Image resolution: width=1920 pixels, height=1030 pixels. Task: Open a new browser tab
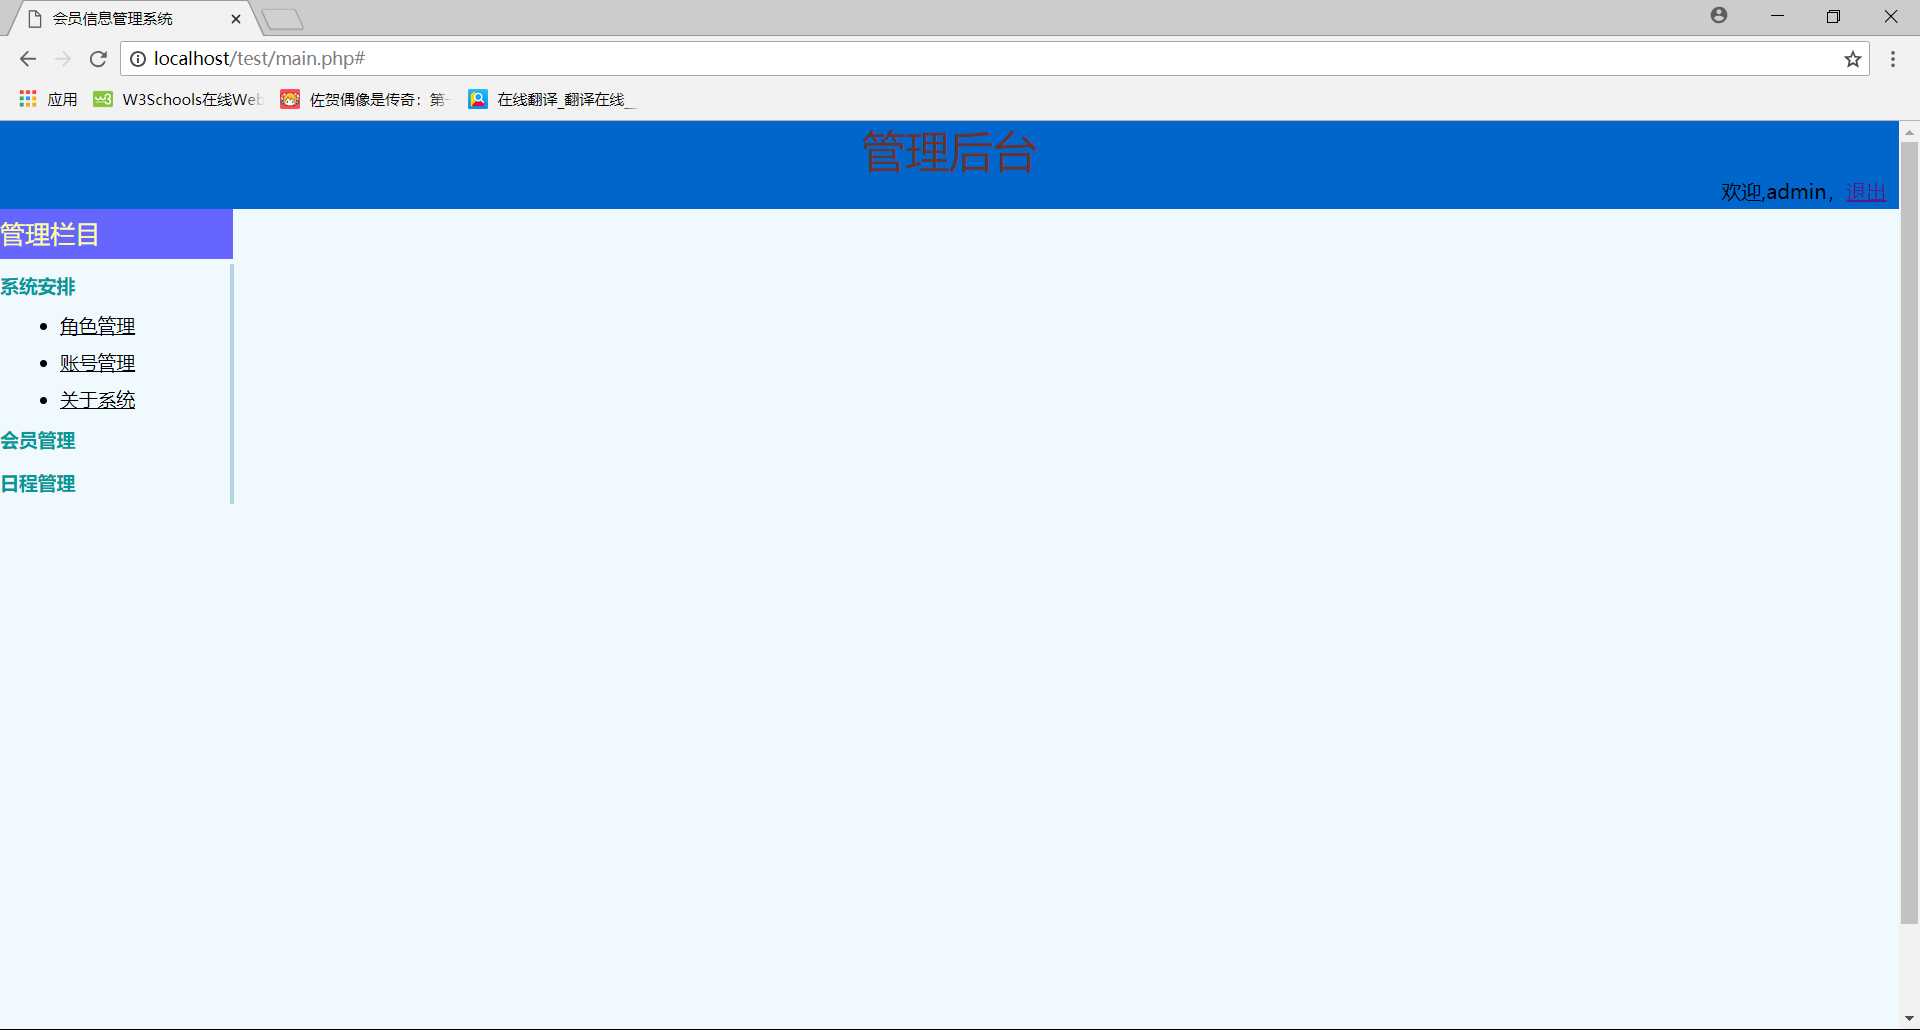283,19
